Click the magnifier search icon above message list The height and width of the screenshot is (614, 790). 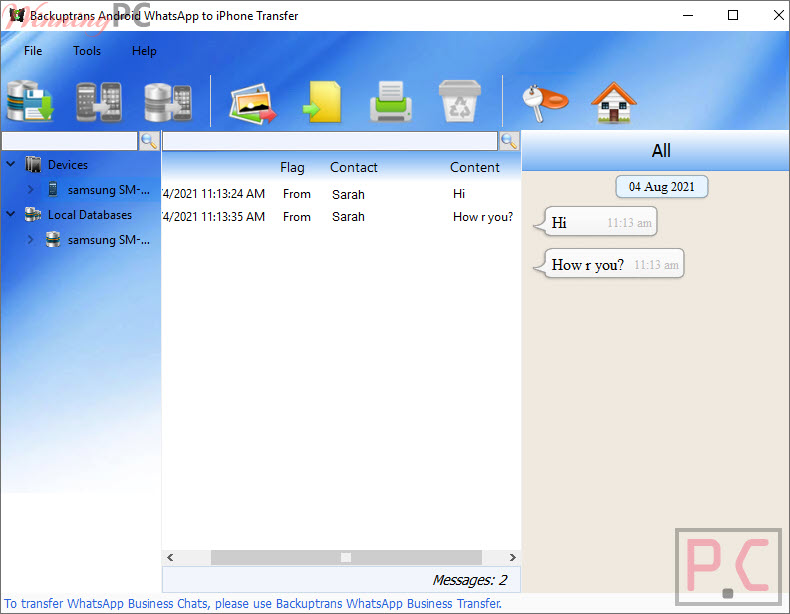[x=509, y=141]
